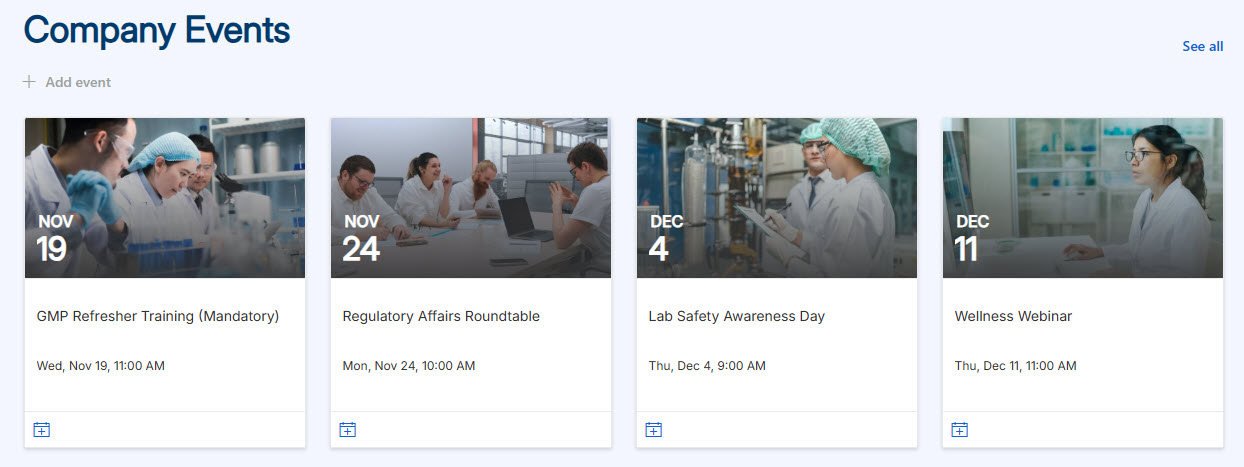Open the GMP Refresher Training (Mandatory) title
This screenshot has width=1244, height=467.
(157, 316)
